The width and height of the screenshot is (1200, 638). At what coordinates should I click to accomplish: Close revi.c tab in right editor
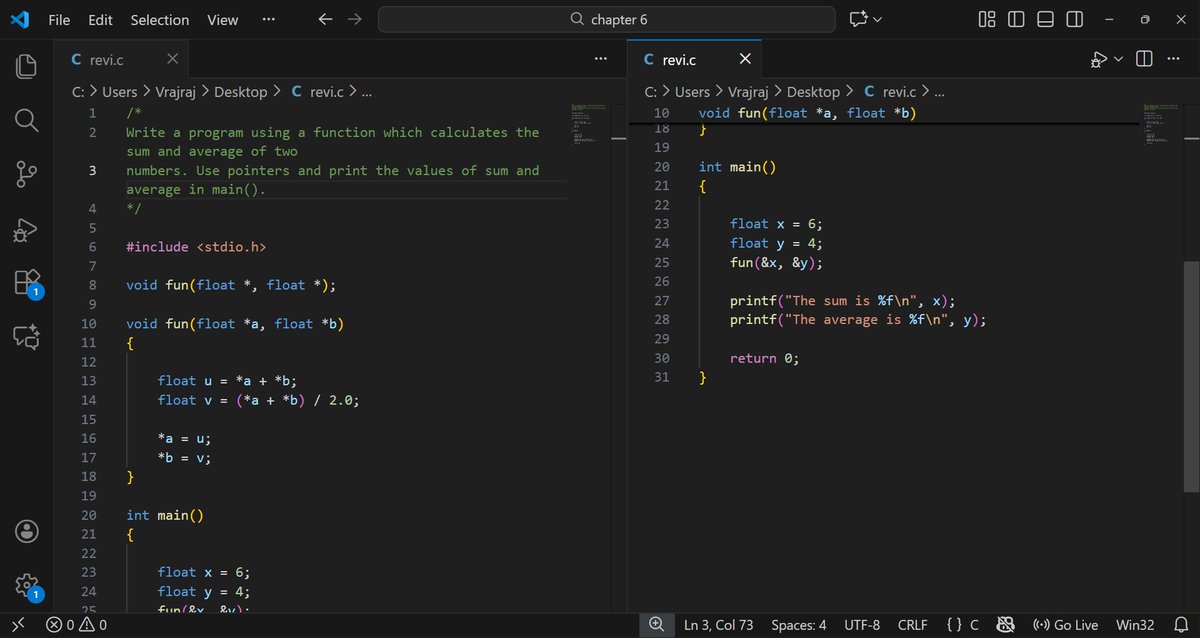click(744, 60)
